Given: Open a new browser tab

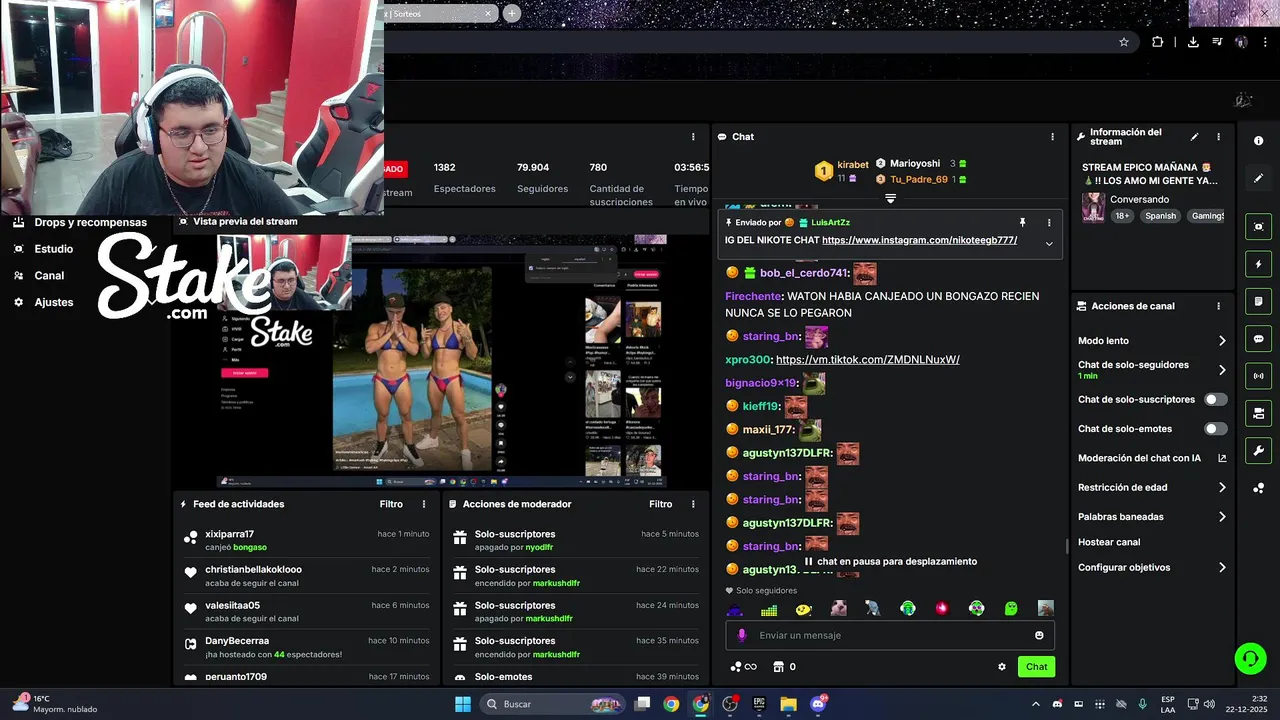Looking at the screenshot, I should click(x=512, y=14).
